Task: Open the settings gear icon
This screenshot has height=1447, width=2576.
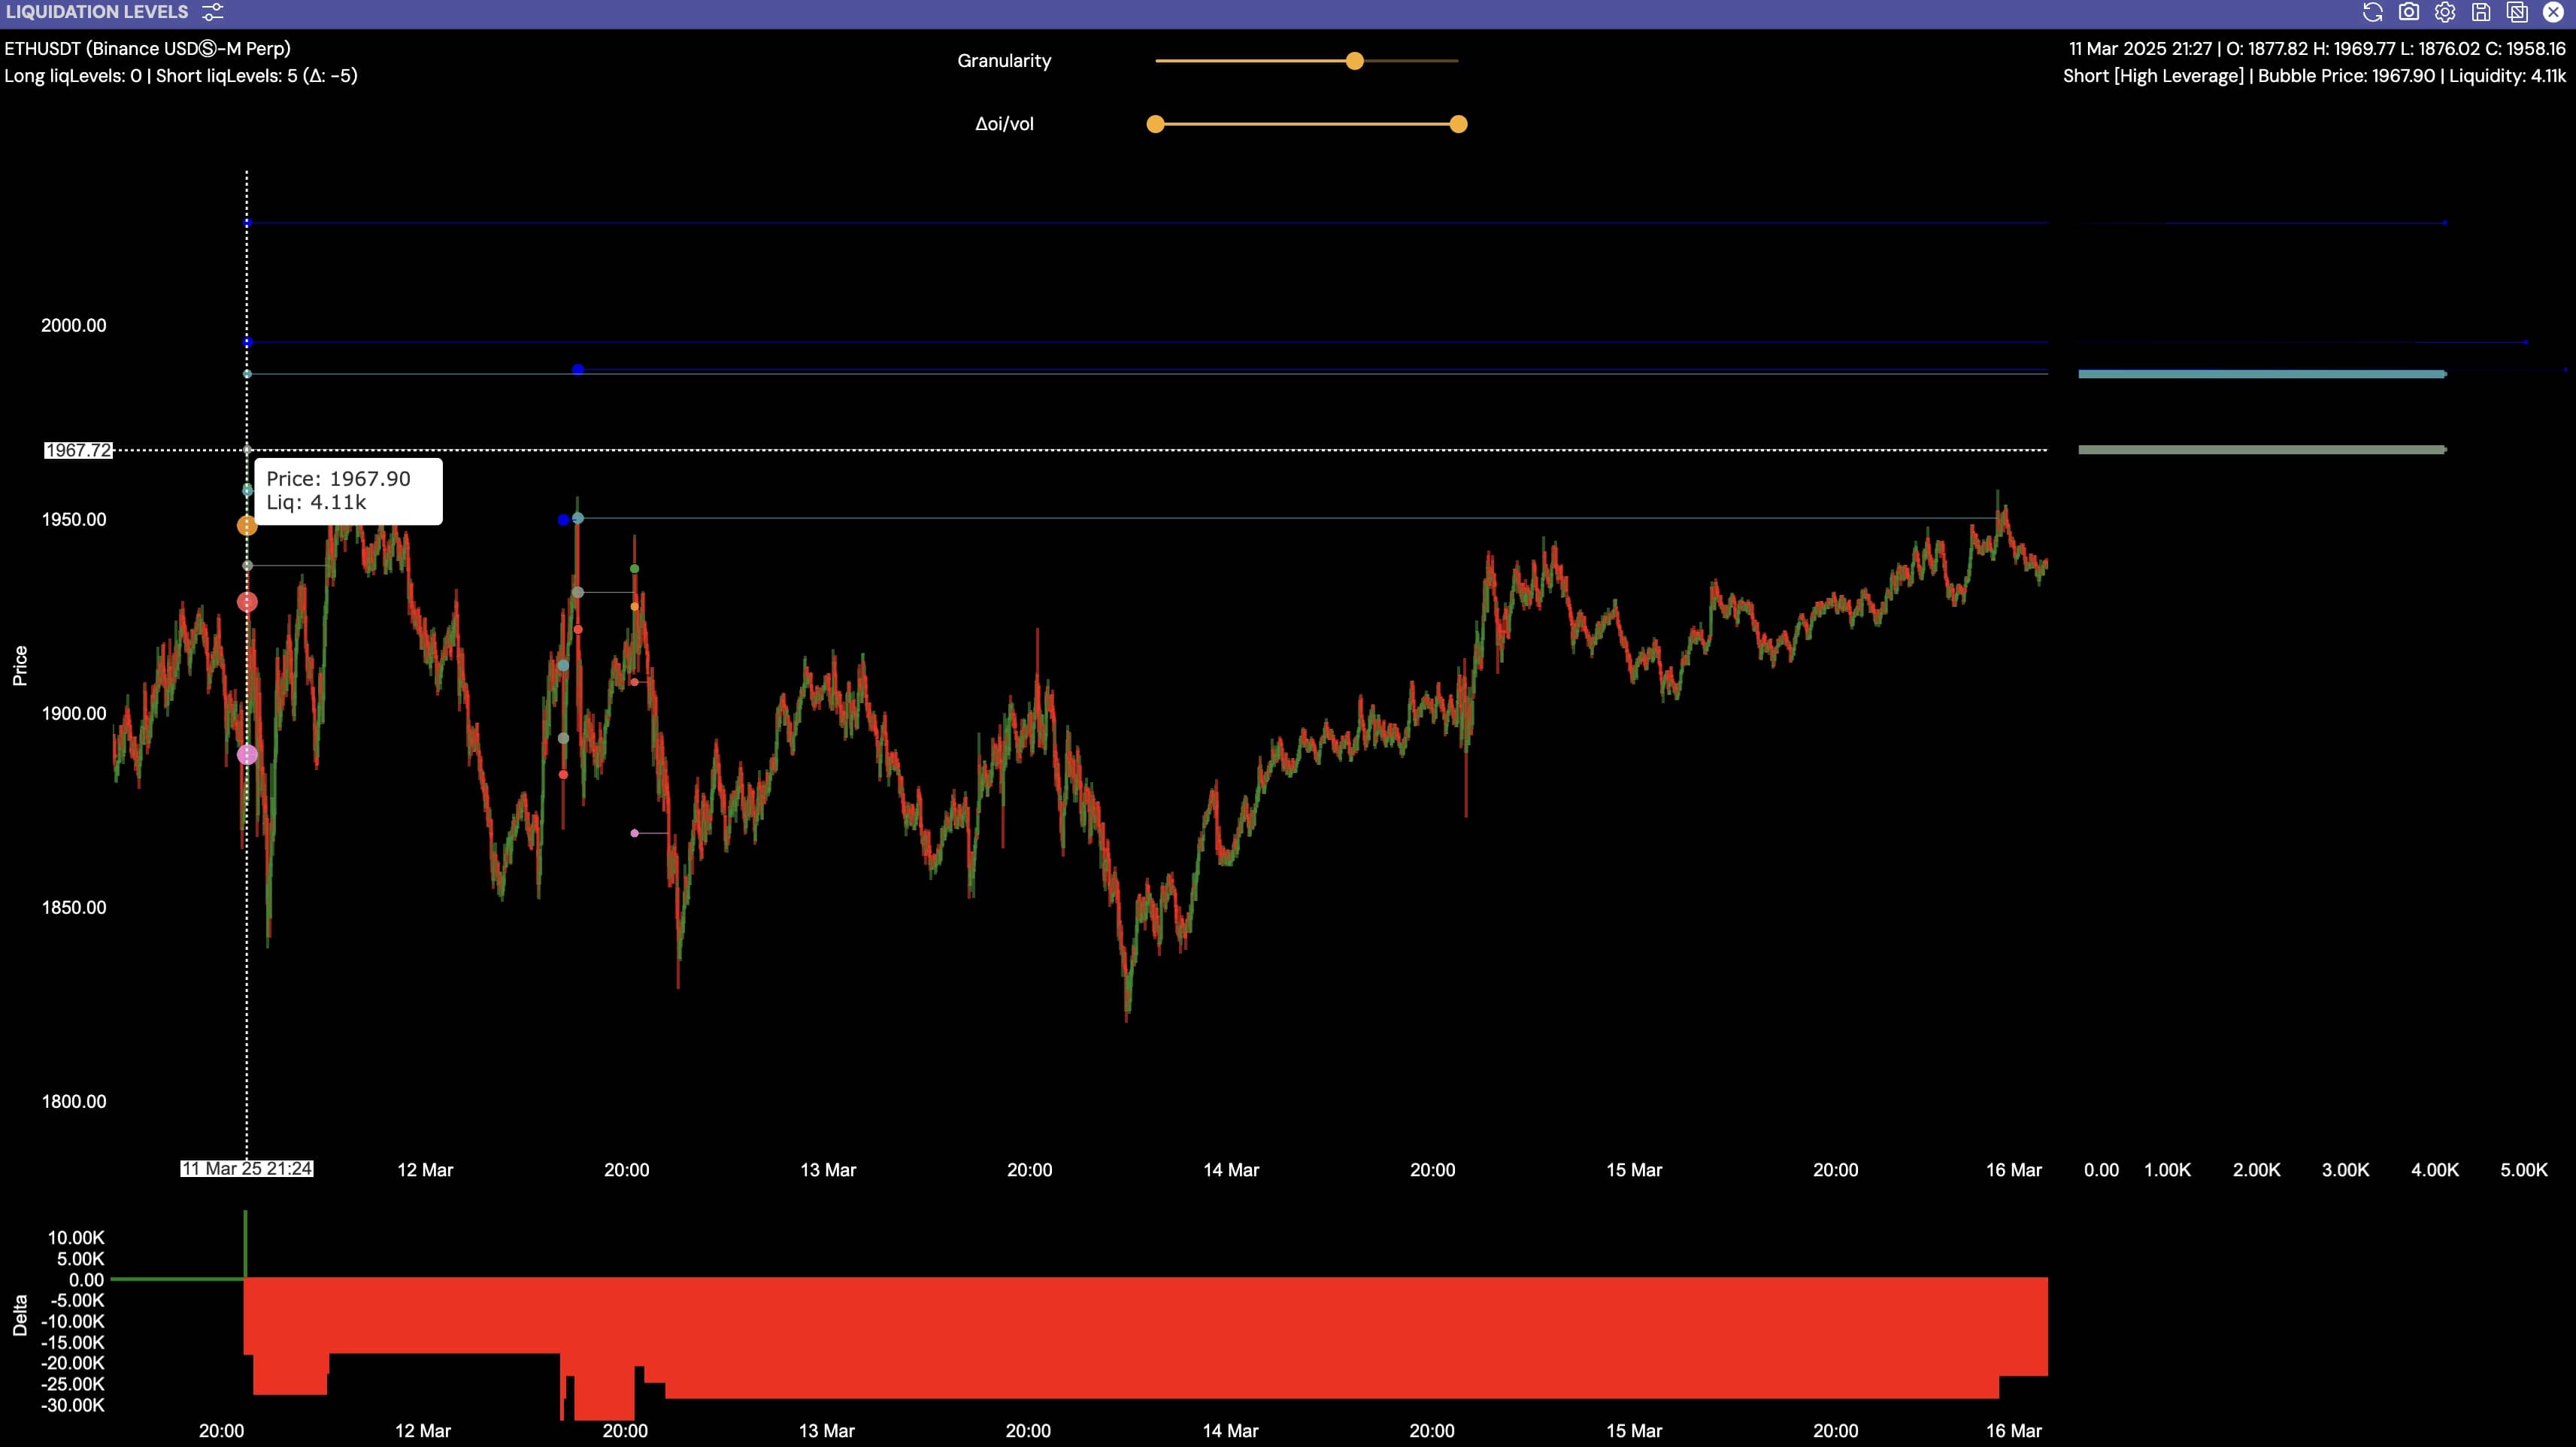Action: (x=2445, y=12)
